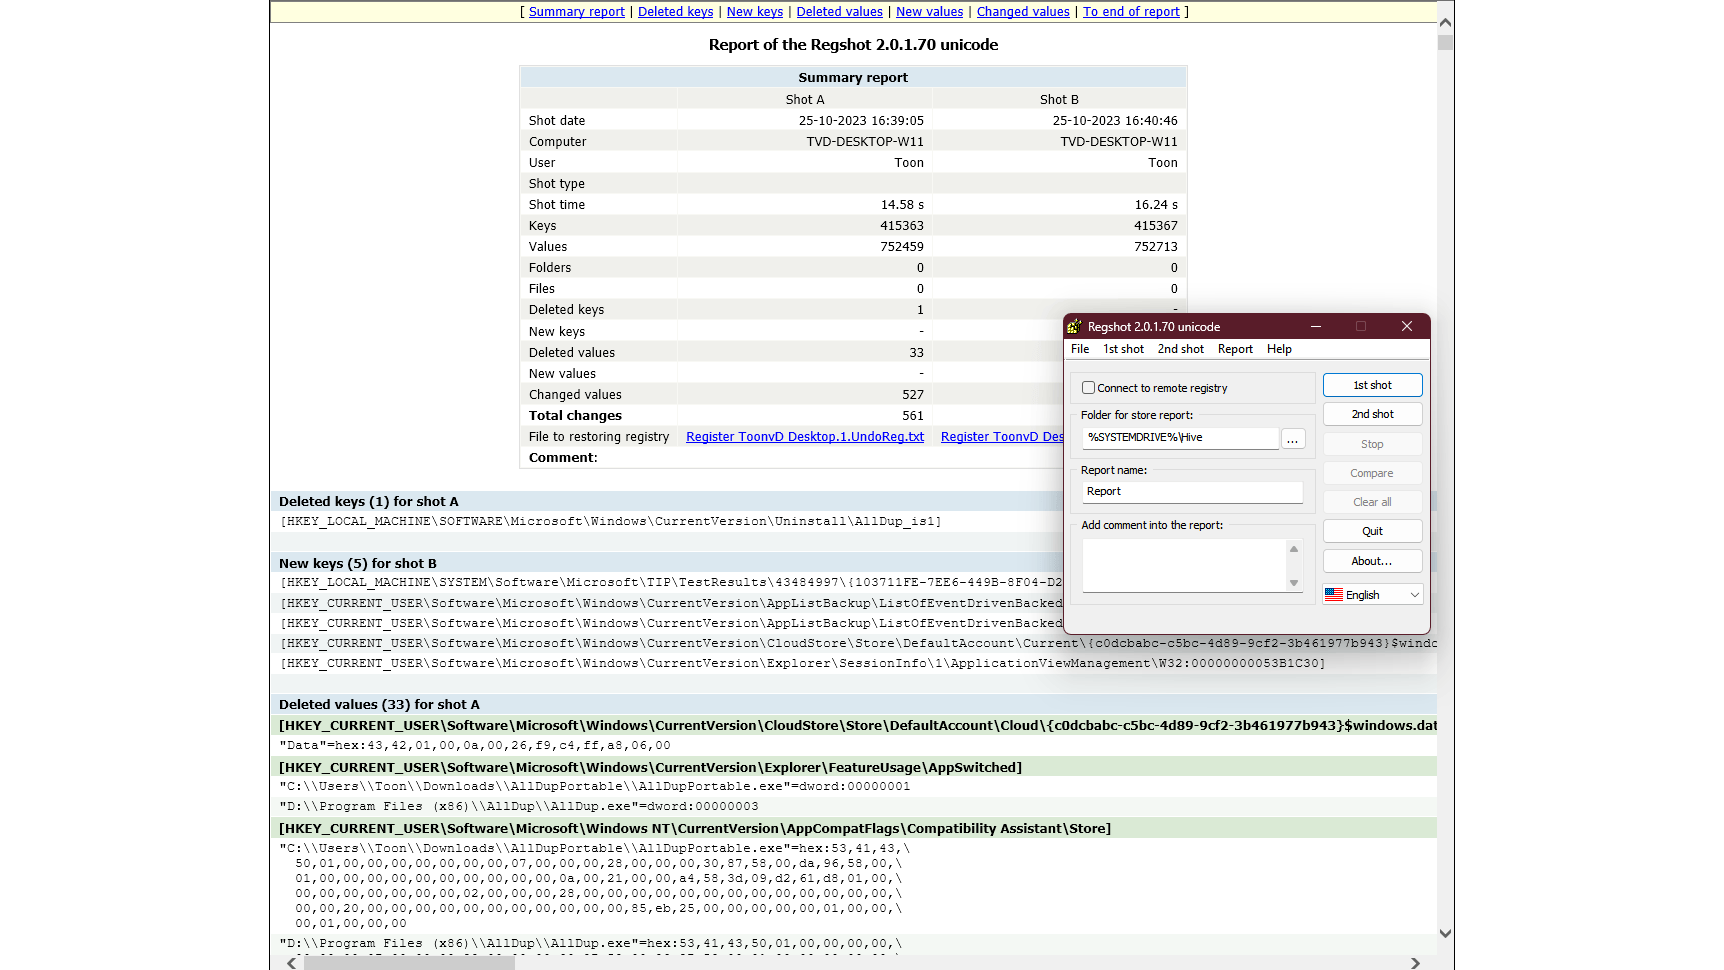The width and height of the screenshot is (1724, 970).
Task: Open the 1.UndoReg.txt restore file link
Action: (805, 437)
